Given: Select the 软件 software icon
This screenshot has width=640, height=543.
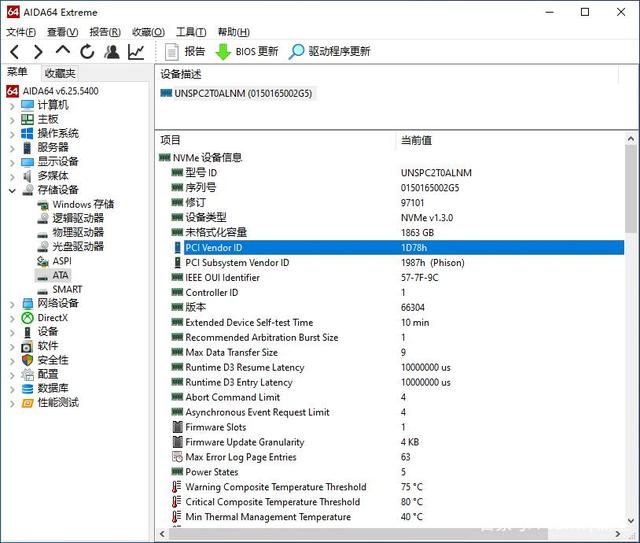Looking at the screenshot, I should [x=27, y=347].
